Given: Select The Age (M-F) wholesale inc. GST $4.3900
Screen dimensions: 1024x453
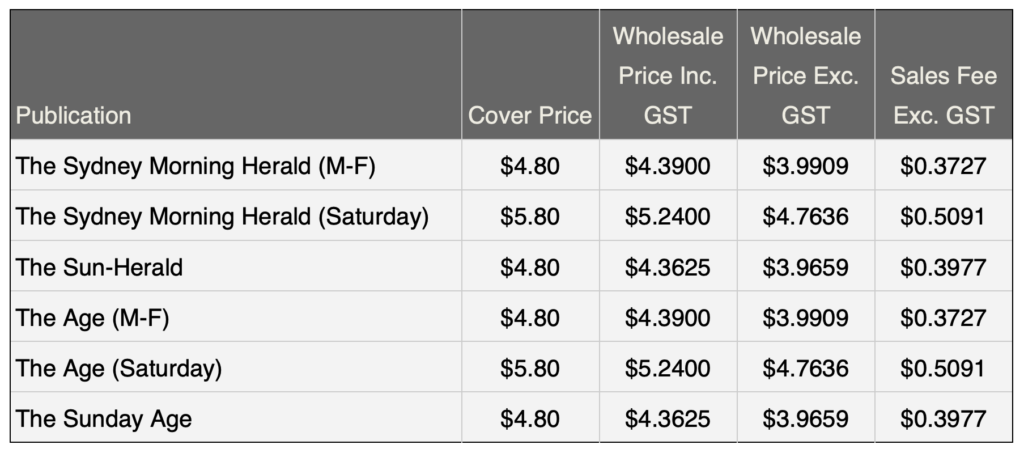Looking at the screenshot, I should point(668,318).
